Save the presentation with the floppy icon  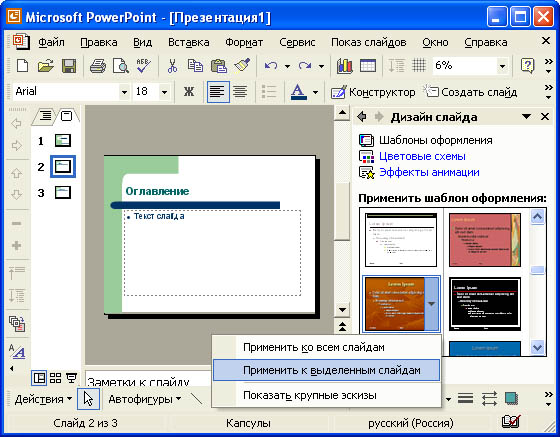(x=69, y=66)
